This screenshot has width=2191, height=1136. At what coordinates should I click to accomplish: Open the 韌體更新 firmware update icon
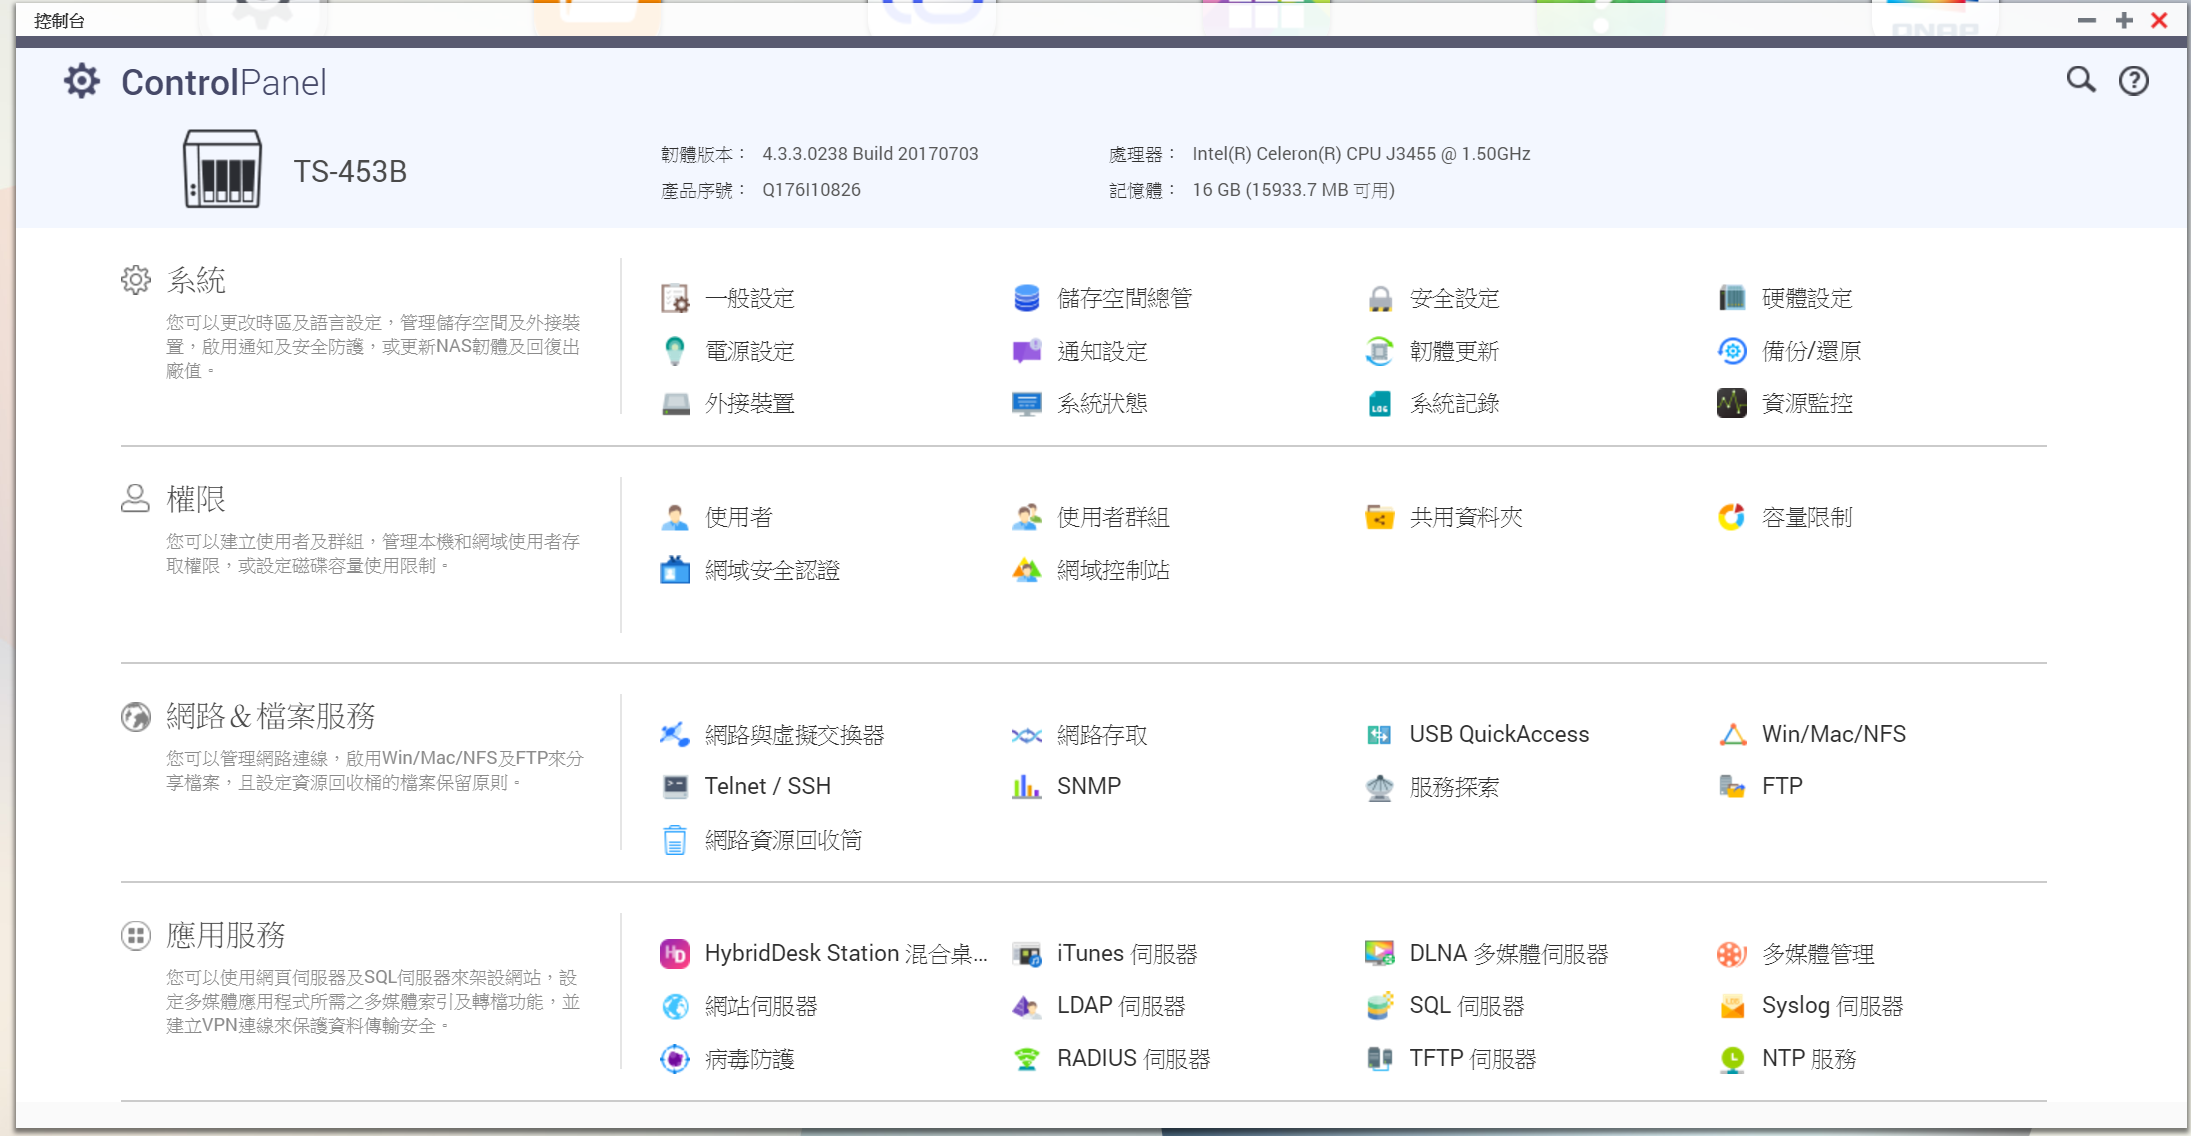click(1379, 351)
